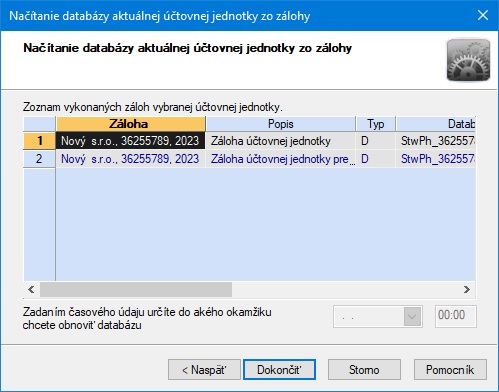
Task: Sort by the Záloha column header
Action: click(131, 124)
